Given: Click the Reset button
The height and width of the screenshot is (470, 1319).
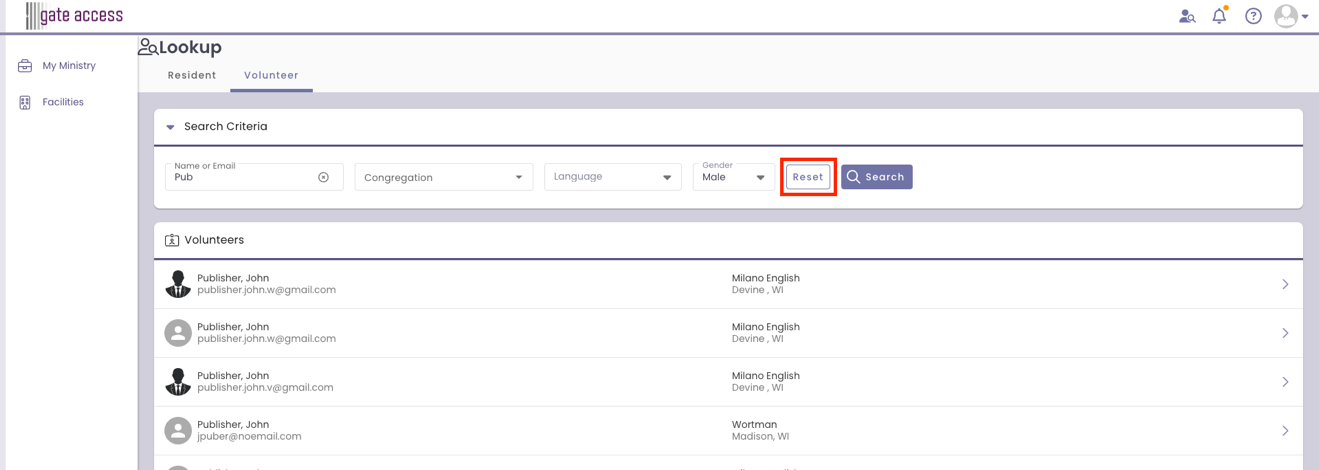Looking at the screenshot, I should (x=808, y=177).
